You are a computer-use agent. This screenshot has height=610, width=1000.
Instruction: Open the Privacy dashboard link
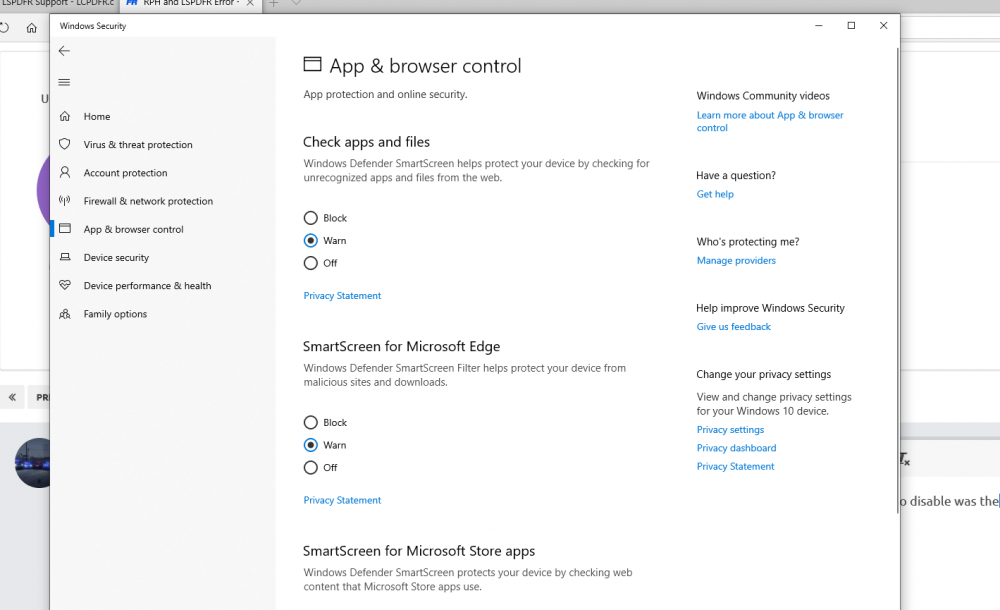[x=736, y=448]
